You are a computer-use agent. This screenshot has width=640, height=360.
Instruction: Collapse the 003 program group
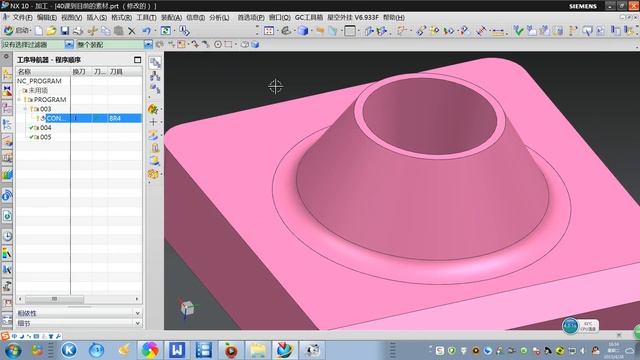[x=25, y=109]
